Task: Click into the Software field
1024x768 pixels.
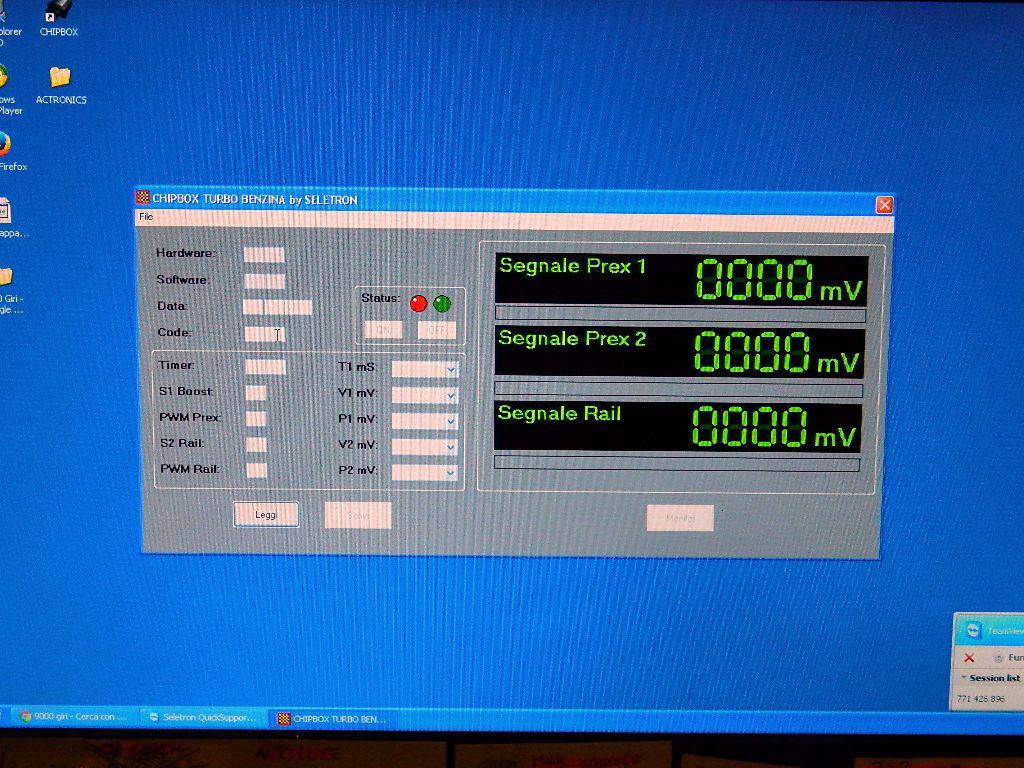Action: (264, 281)
